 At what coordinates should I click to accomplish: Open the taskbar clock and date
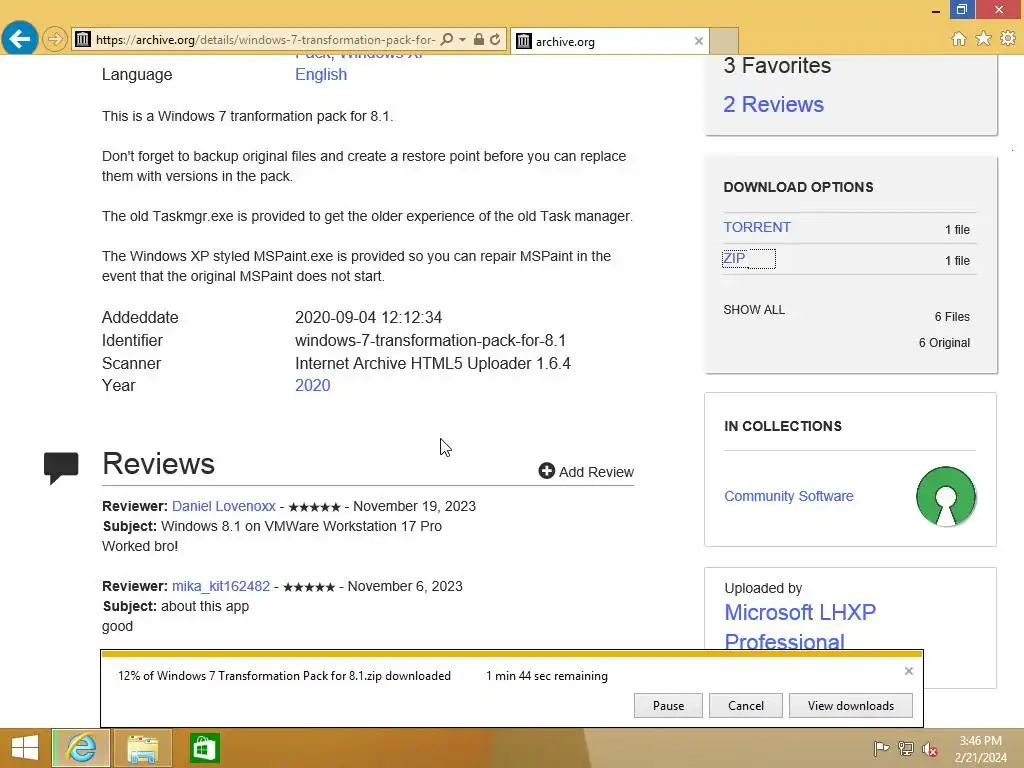click(x=980, y=749)
